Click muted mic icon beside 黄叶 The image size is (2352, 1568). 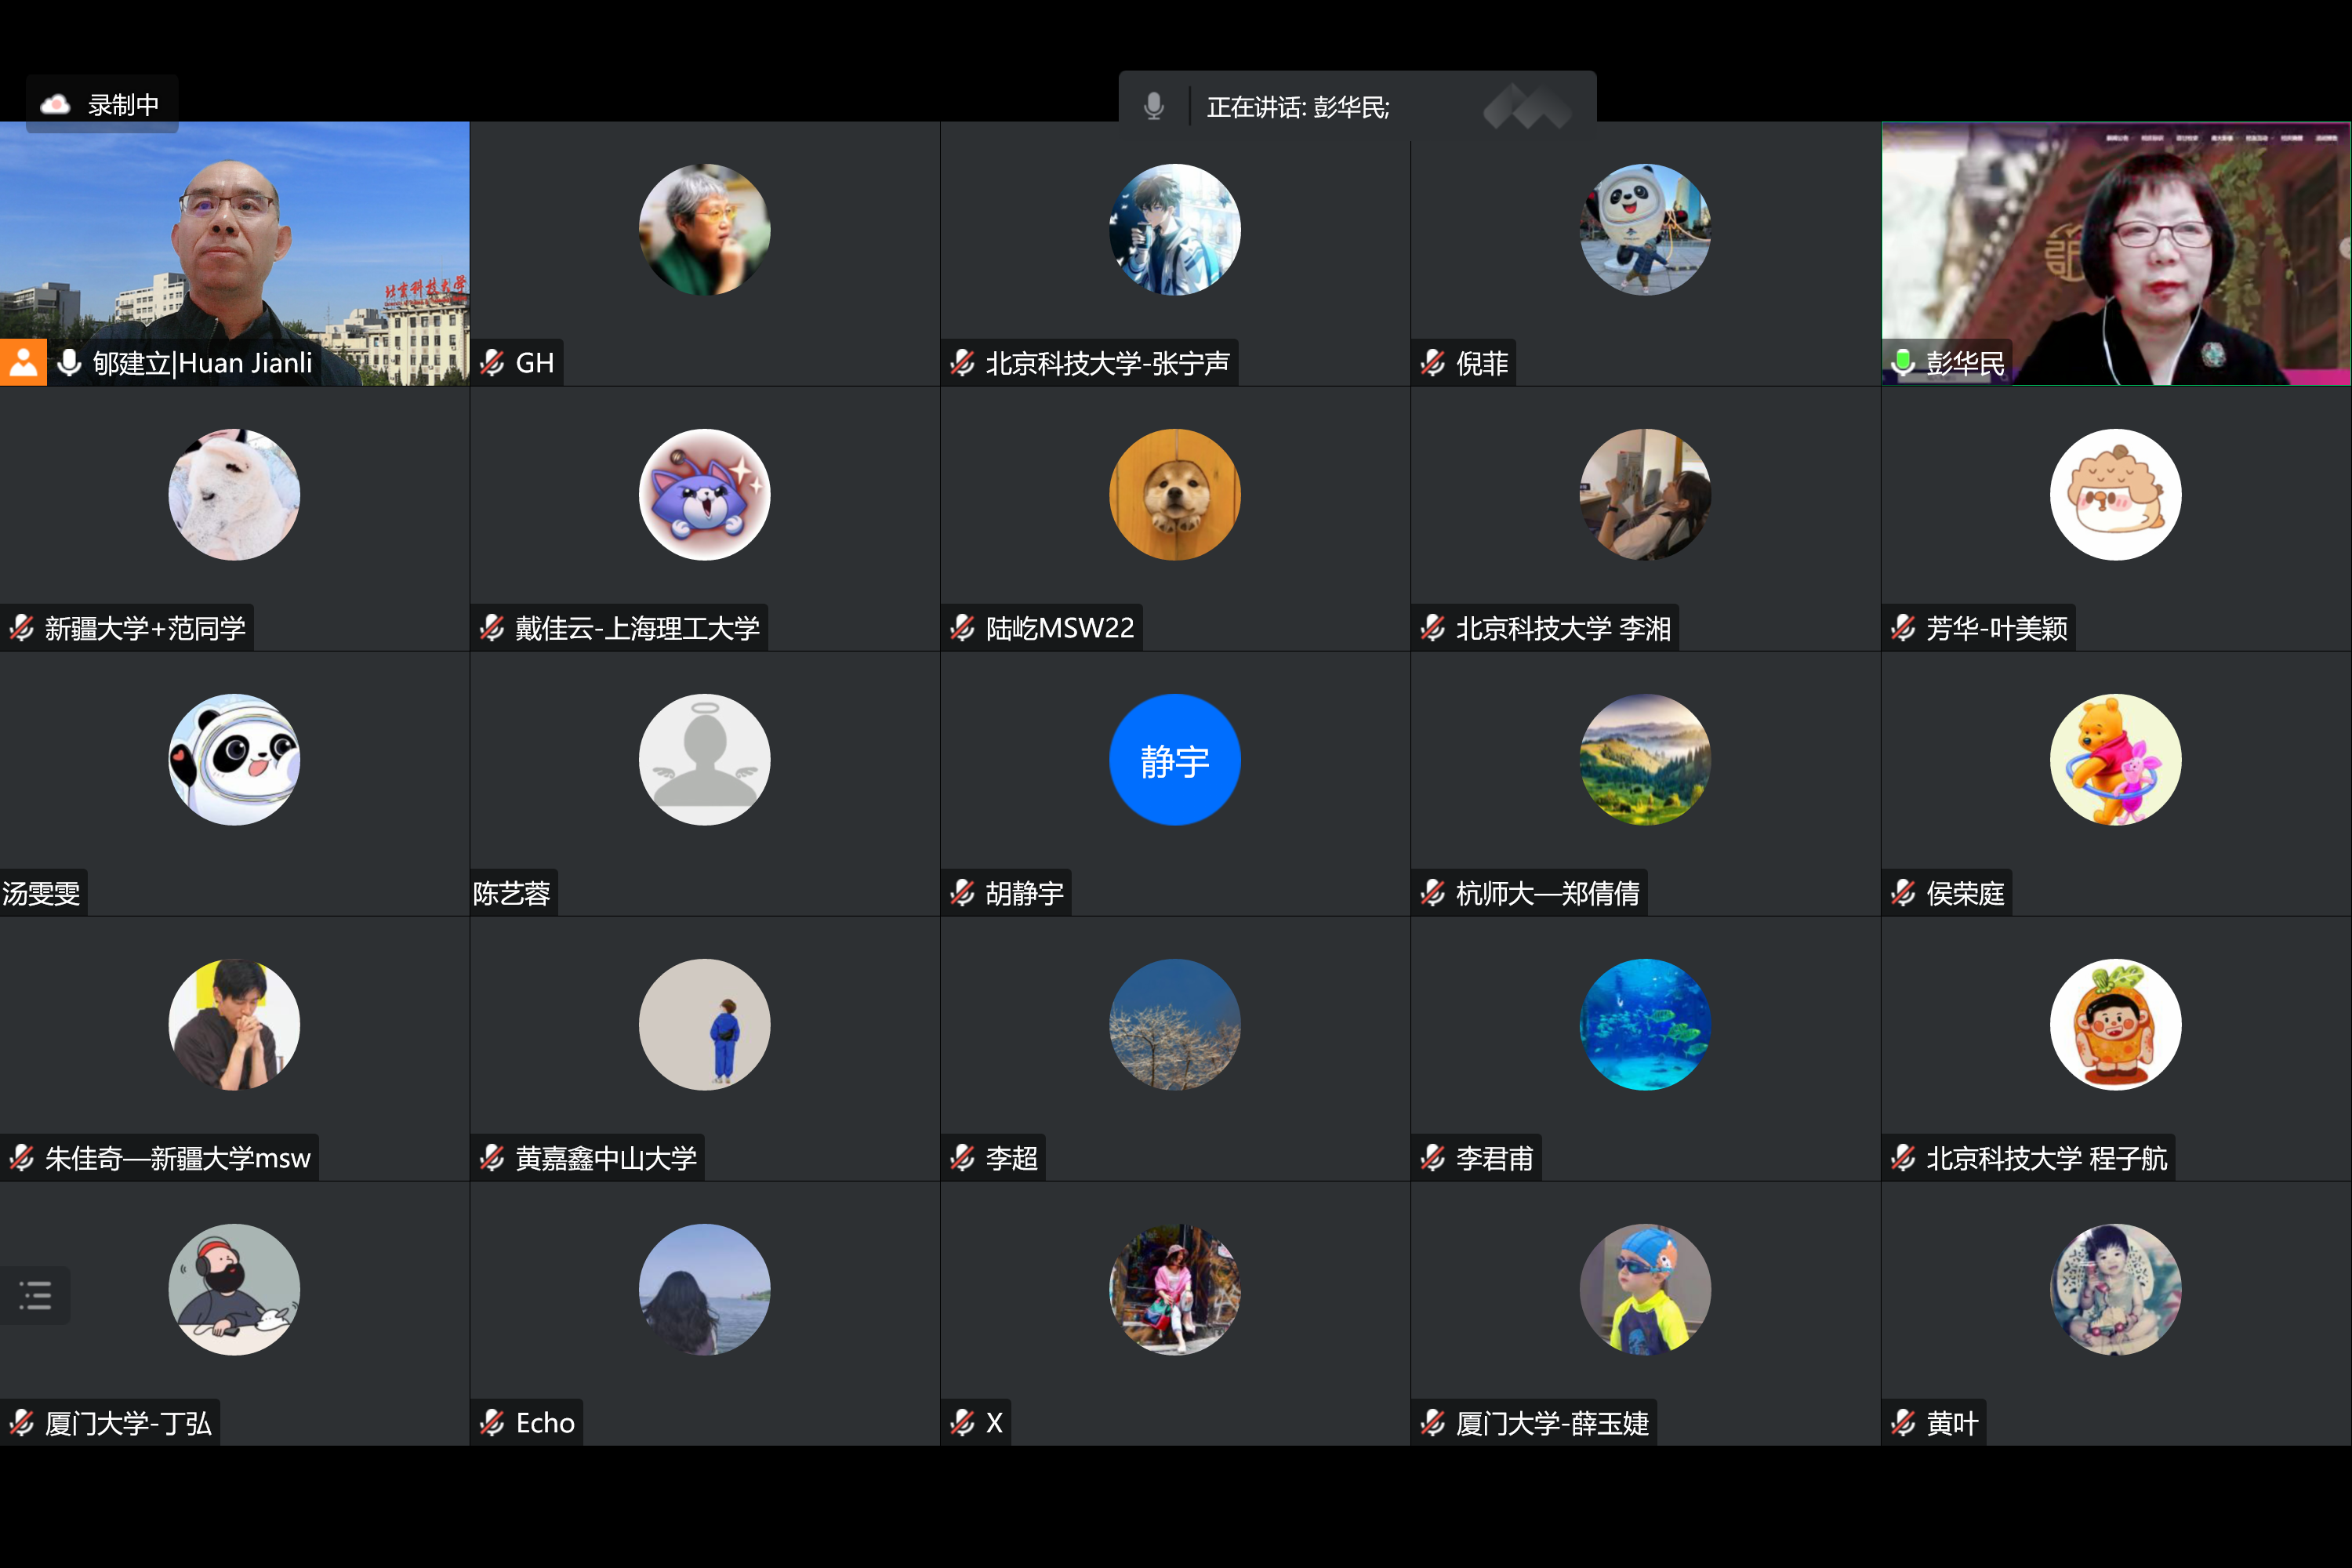click(x=1903, y=1422)
